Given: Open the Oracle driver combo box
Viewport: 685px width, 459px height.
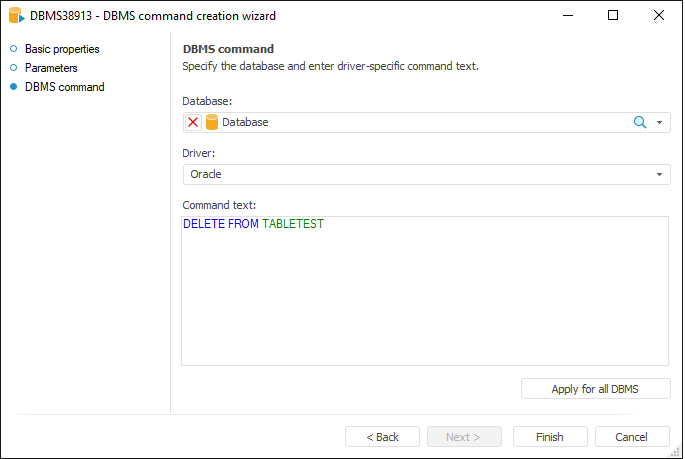Looking at the screenshot, I should (x=426, y=174).
